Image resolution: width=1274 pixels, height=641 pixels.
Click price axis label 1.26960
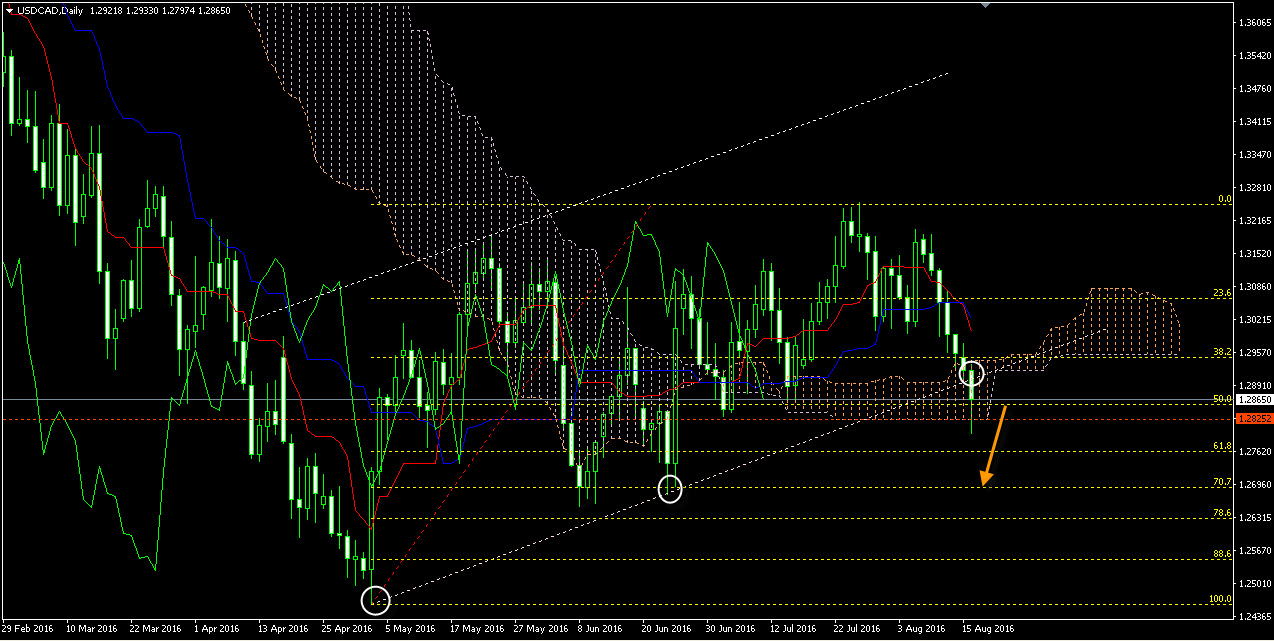point(1254,484)
